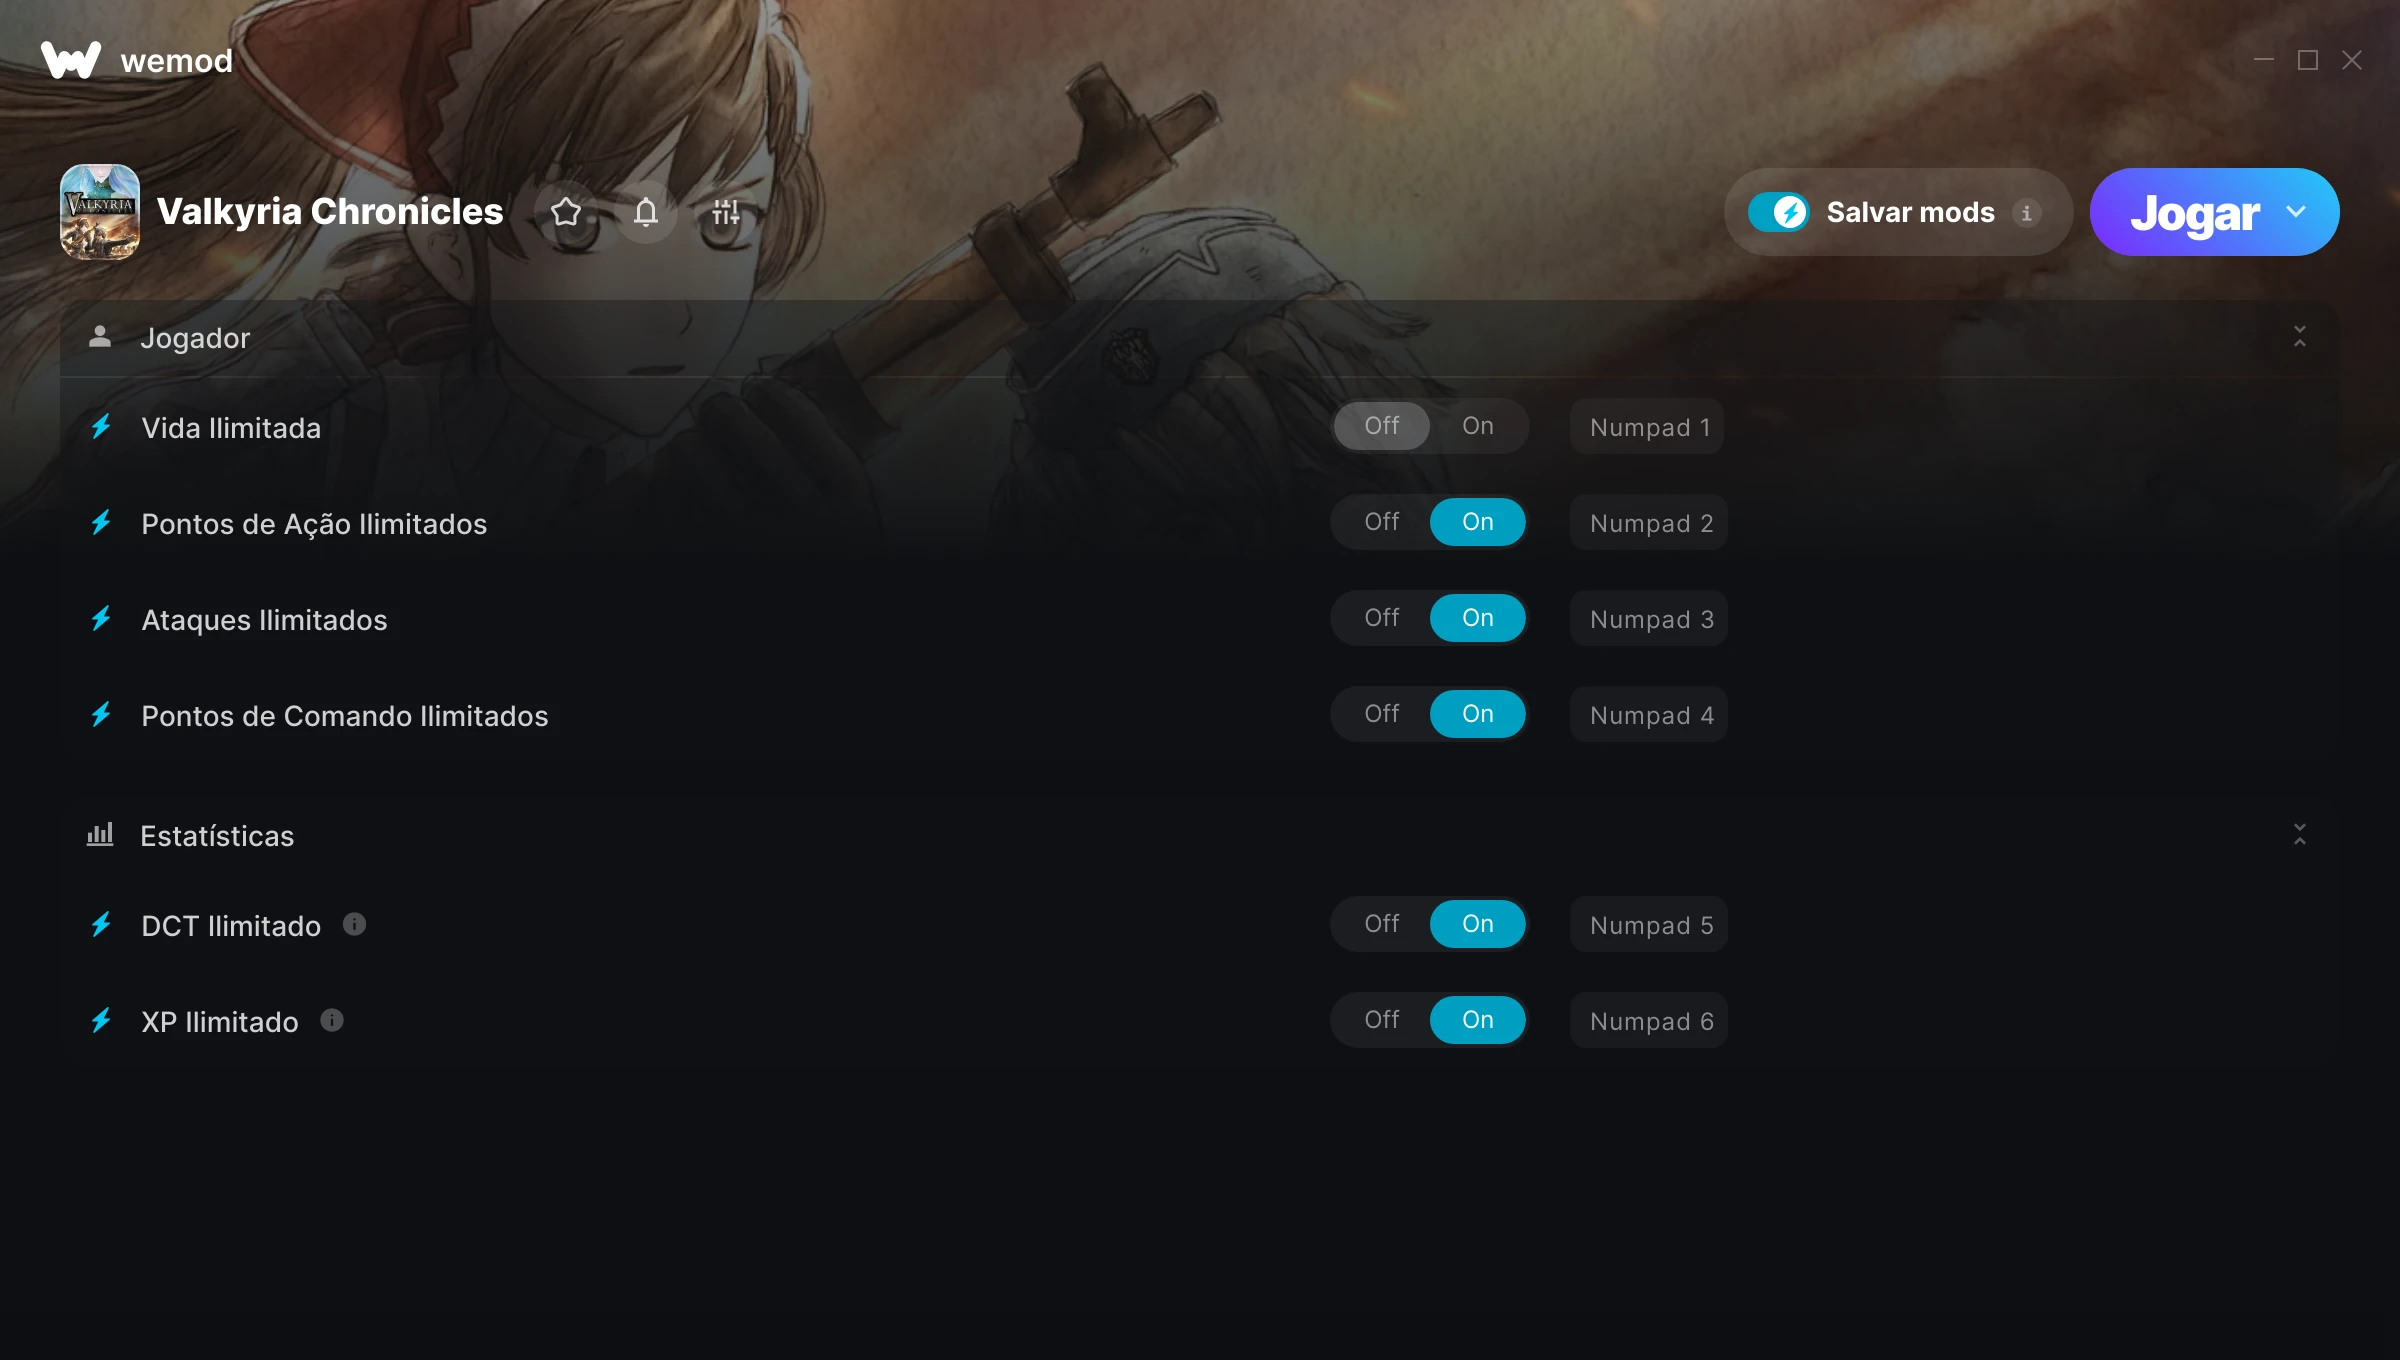This screenshot has height=1360, width=2400.
Task: Collapse the Jogador section
Action: click(2300, 337)
